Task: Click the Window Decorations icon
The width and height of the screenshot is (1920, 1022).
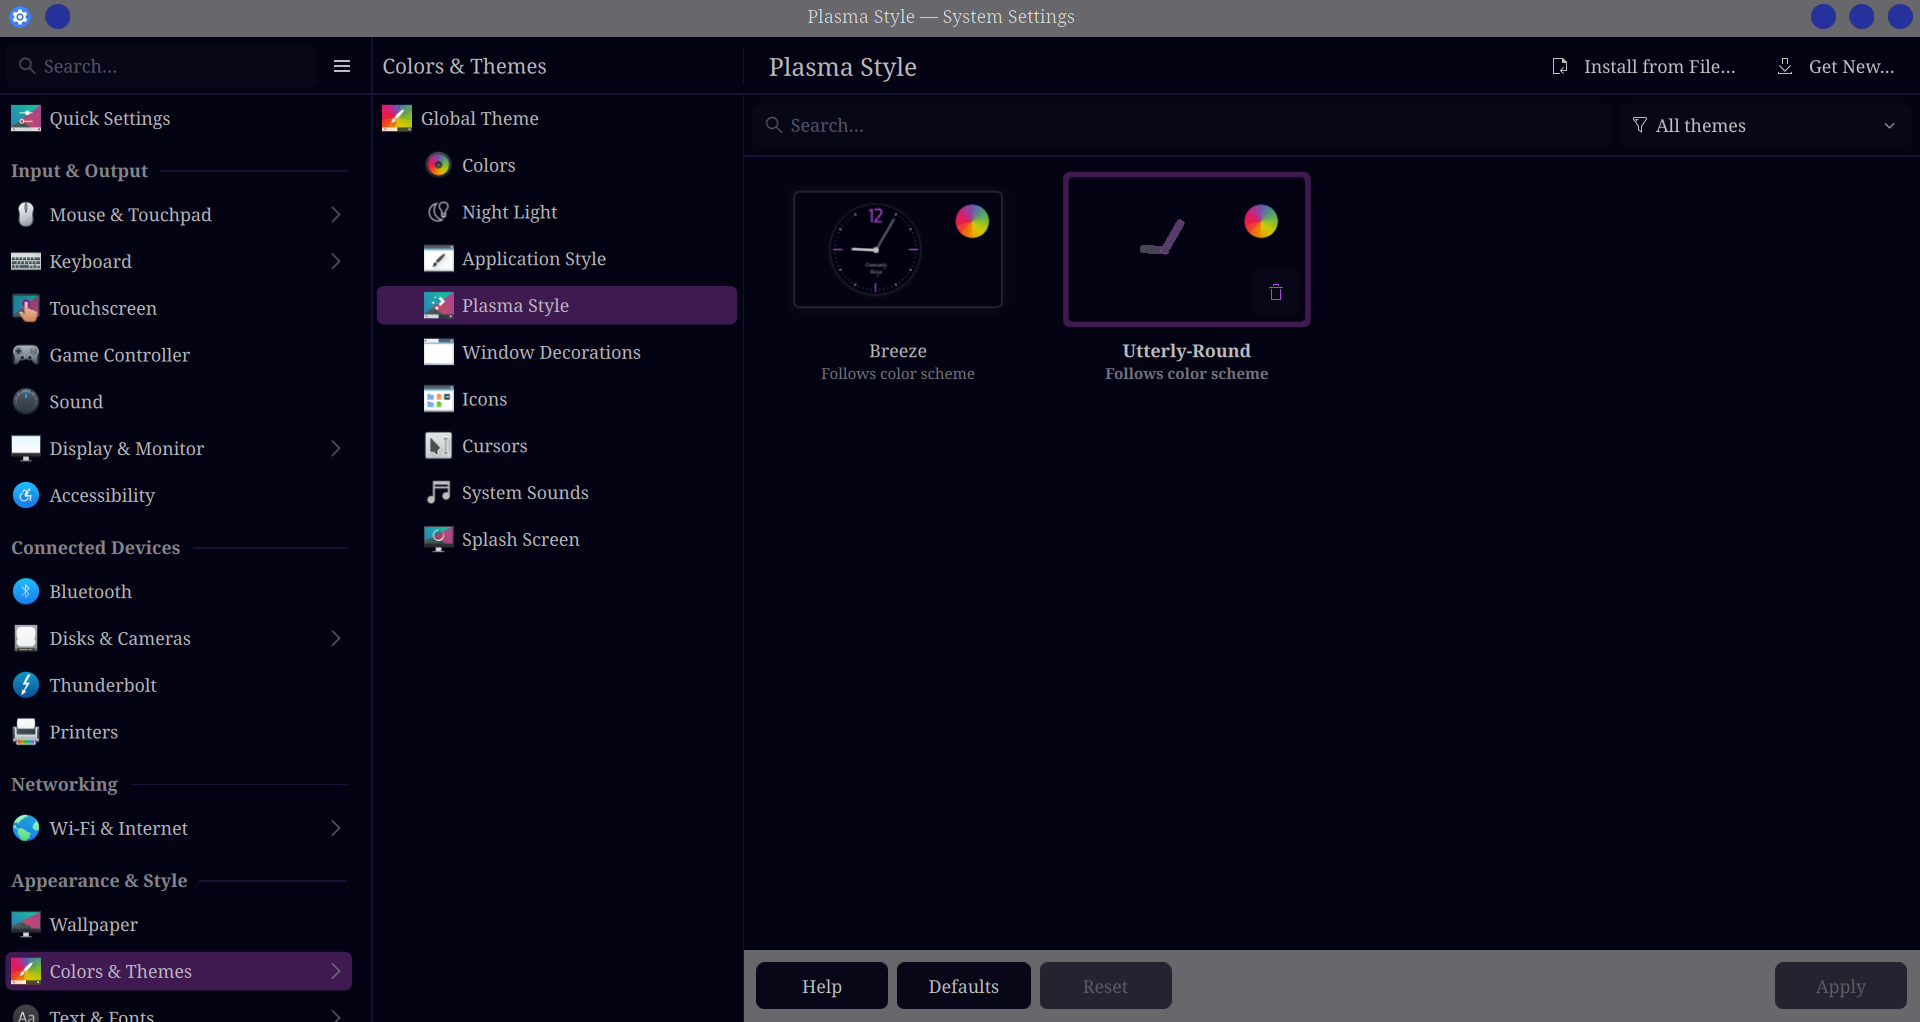Action: (x=438, y=352)
